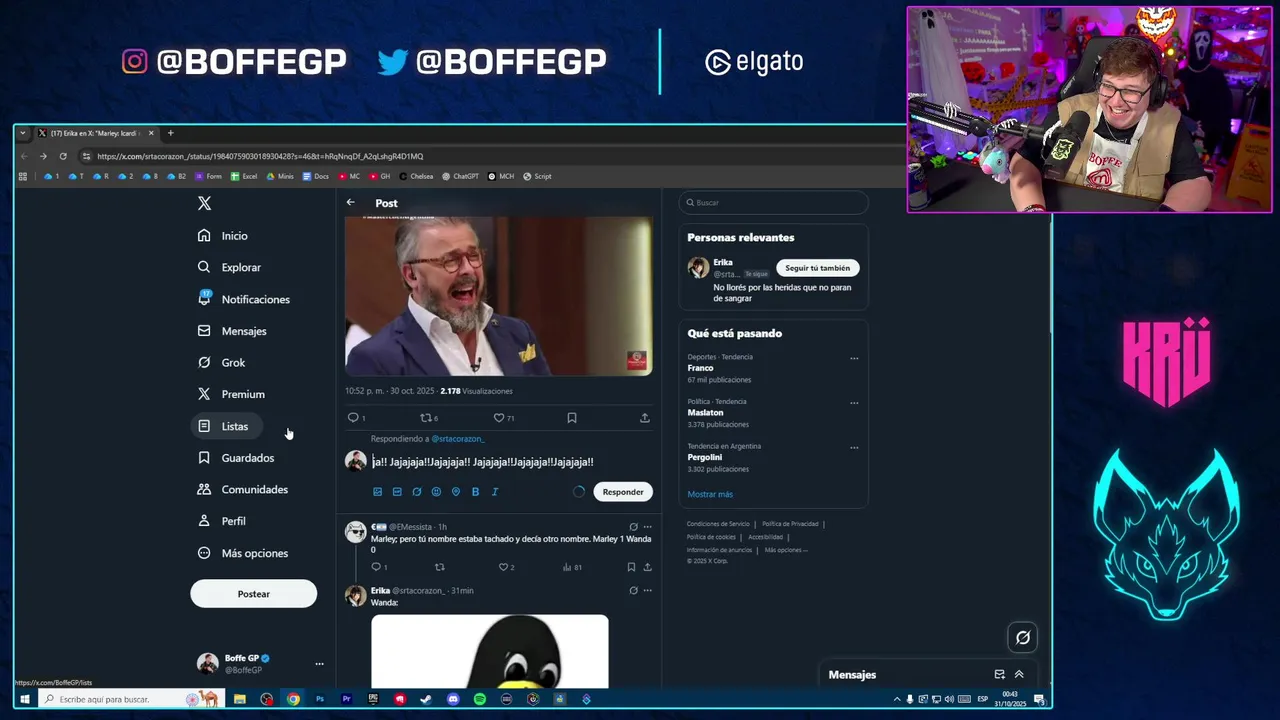Open the Maslaton trending topic
This screenshot has width=1280, height=720.
705,413
